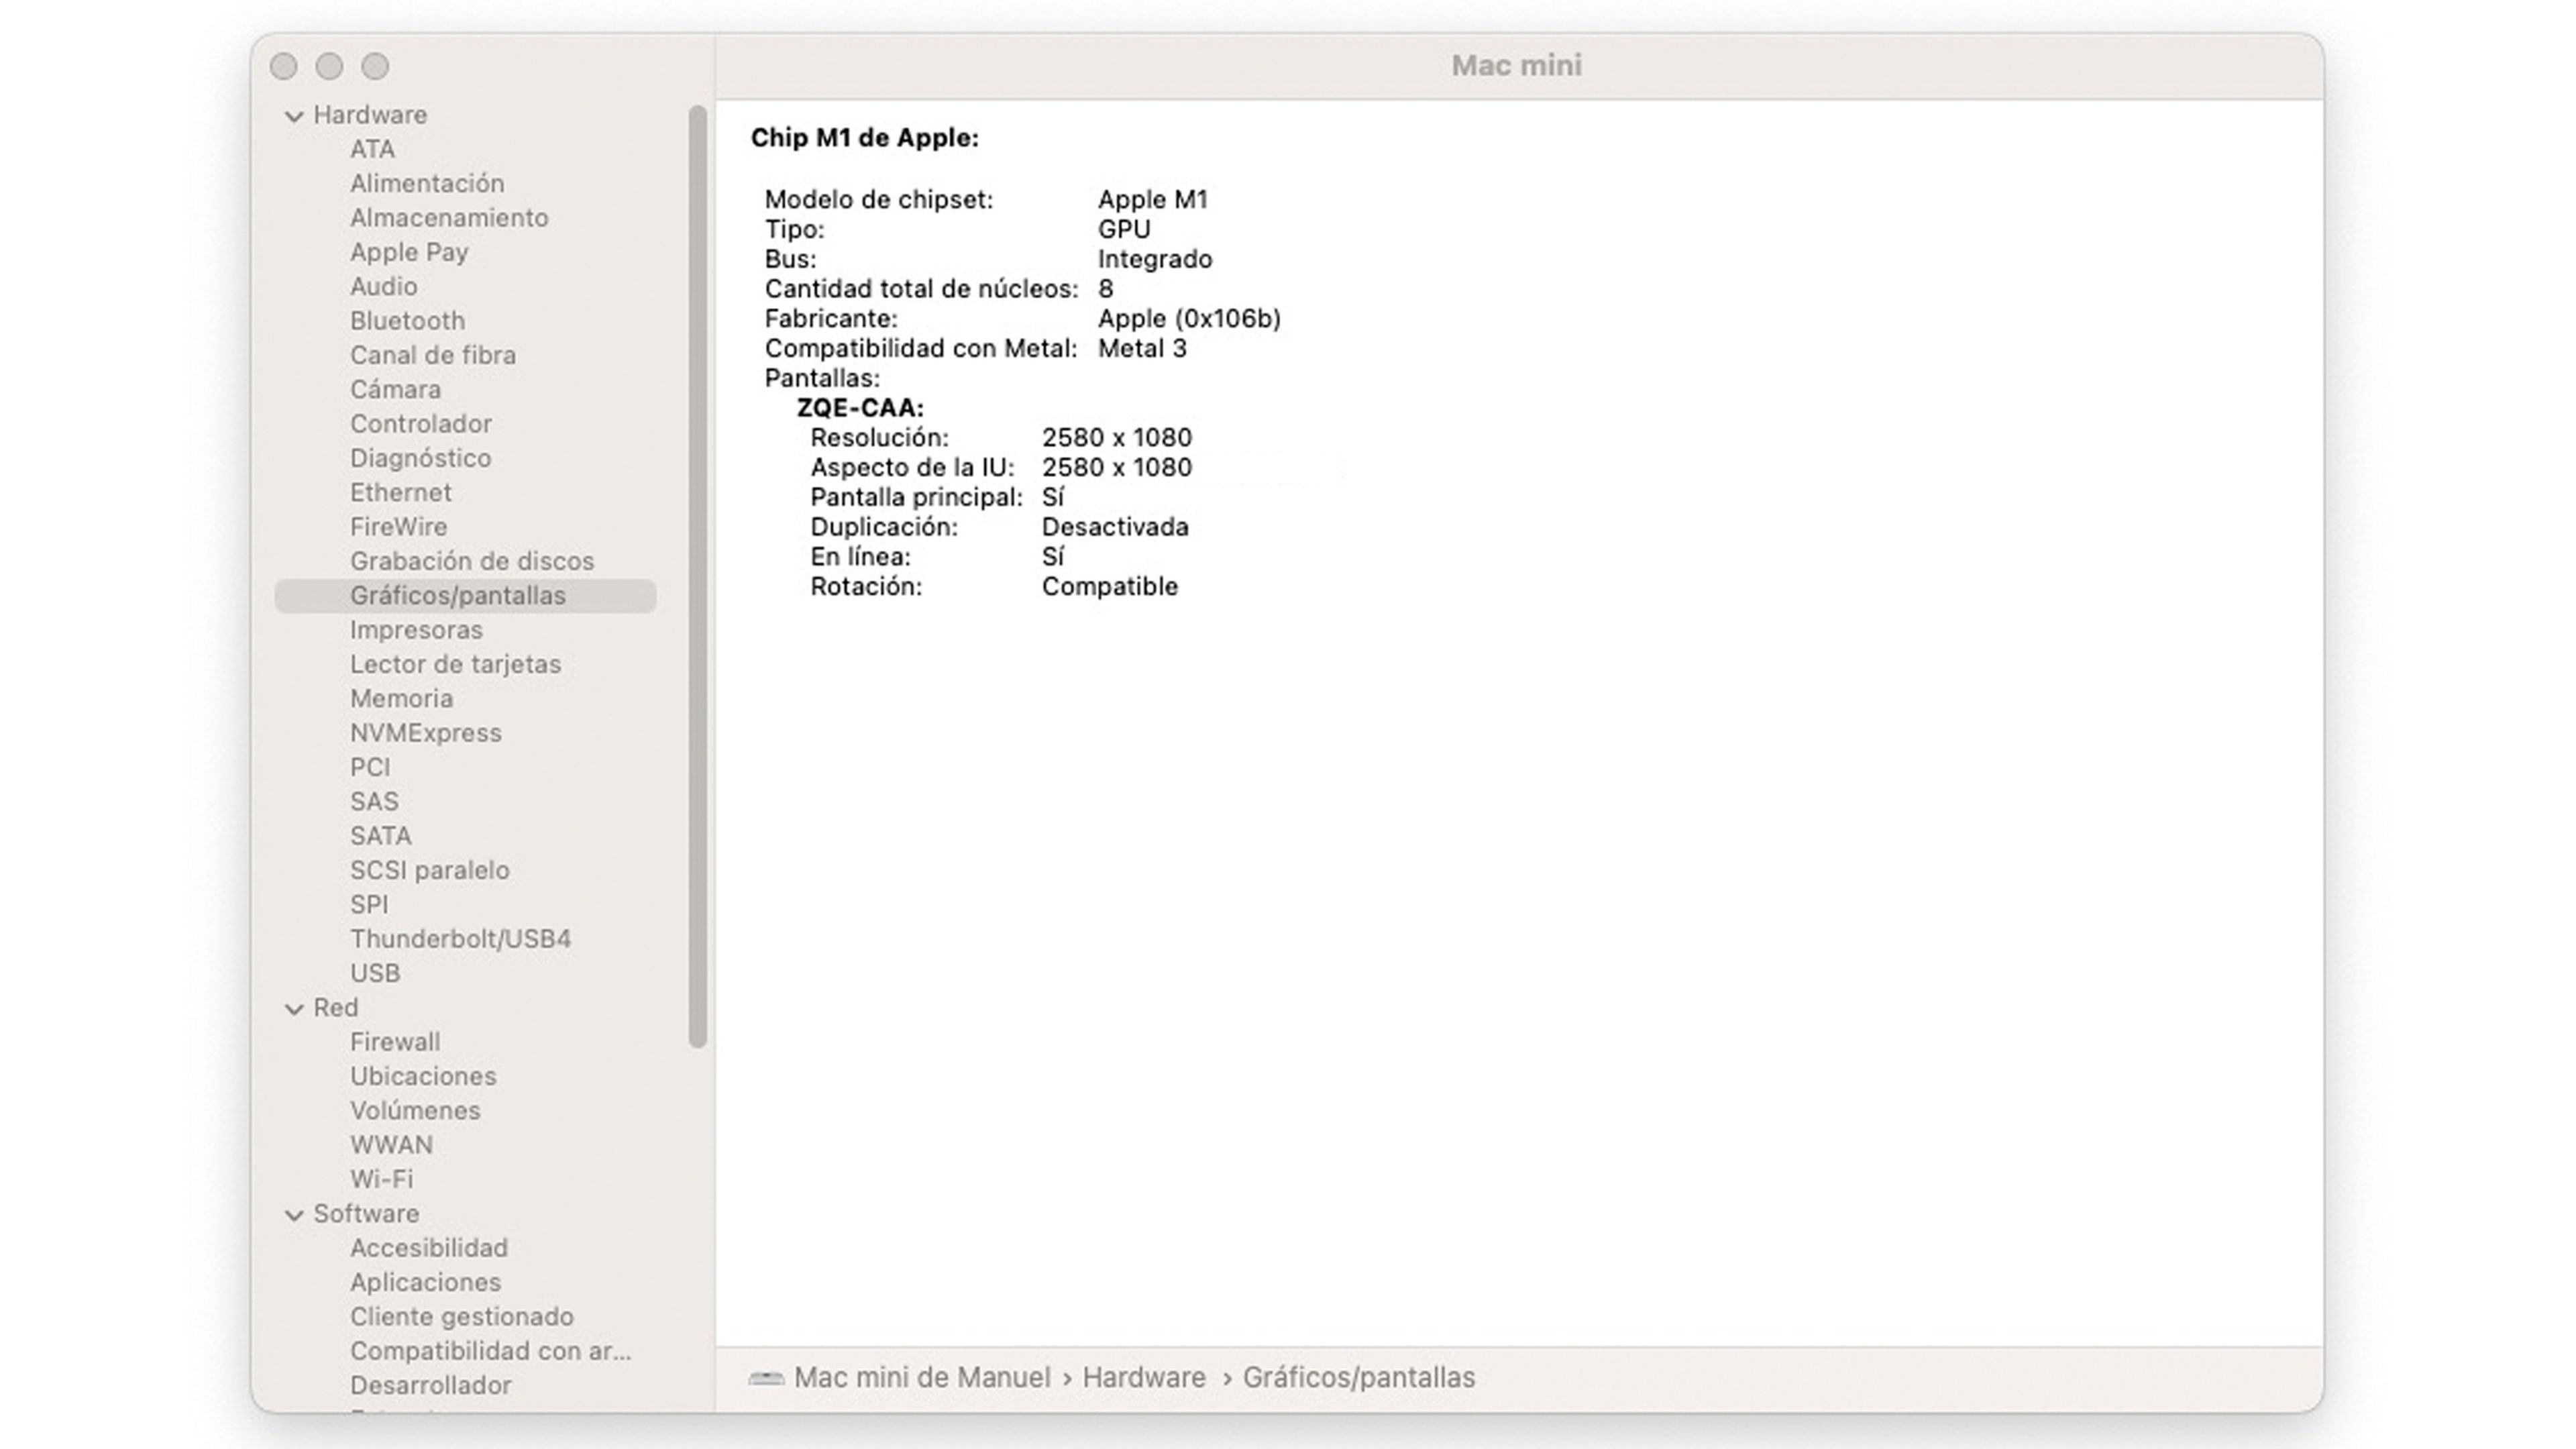Image resolution: width=2576 pixels, height=1449 pixels.
Task: Click Gráficos/pantallas in the path bar
Action: pyautogui.click(x=1358, y=1378)
